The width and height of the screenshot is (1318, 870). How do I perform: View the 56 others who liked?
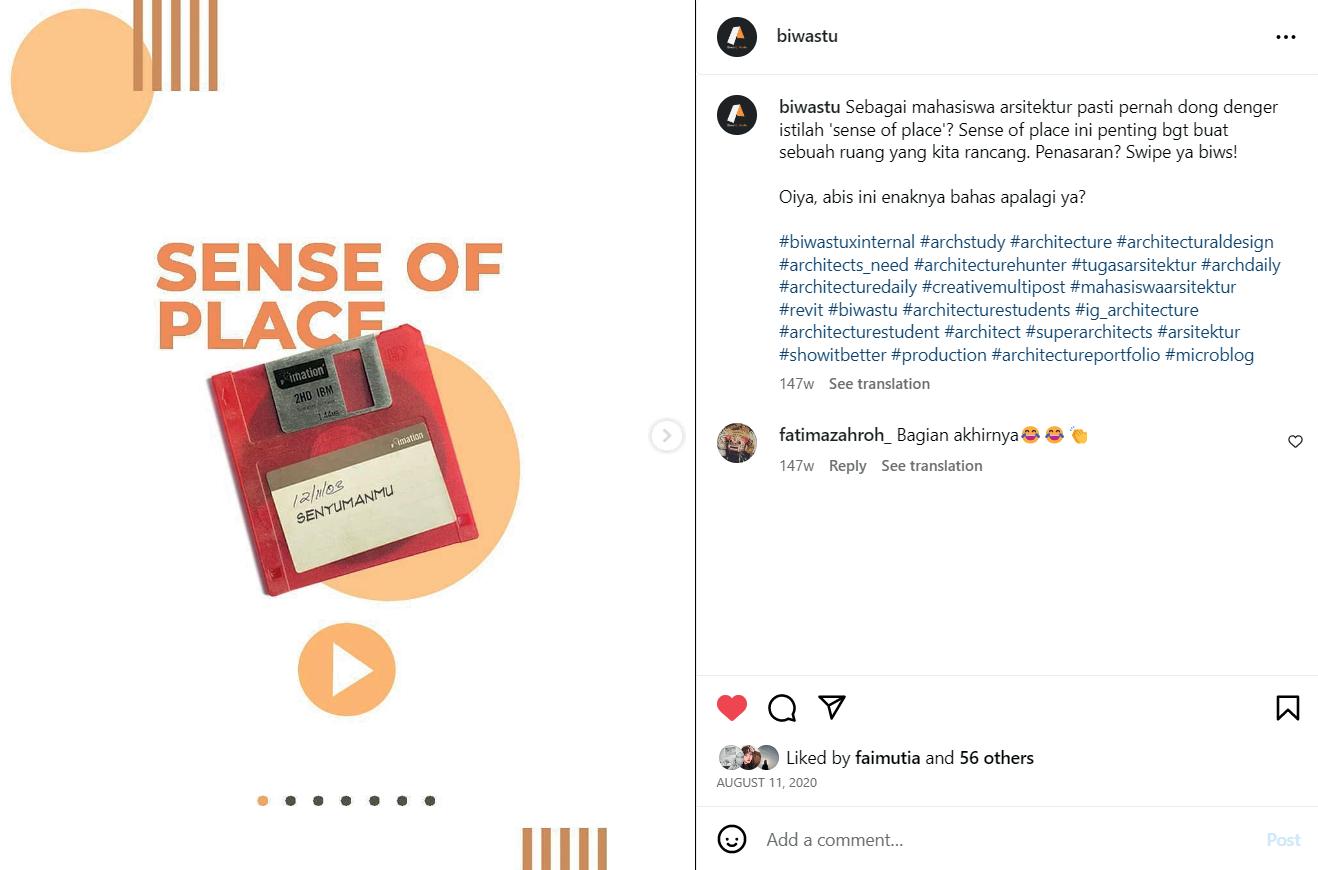click(x=996, y=758)
